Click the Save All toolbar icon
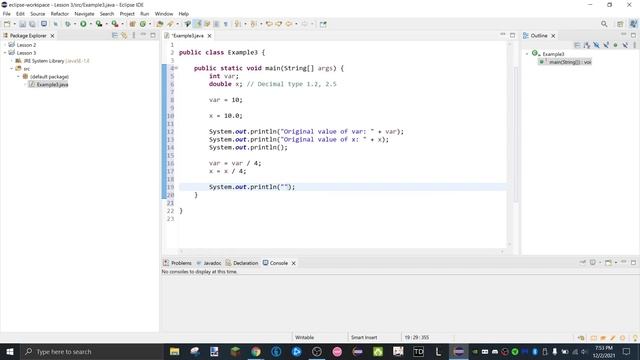Image resolution: width=640 pixels, height=360 pixels. tap(32, 24)
